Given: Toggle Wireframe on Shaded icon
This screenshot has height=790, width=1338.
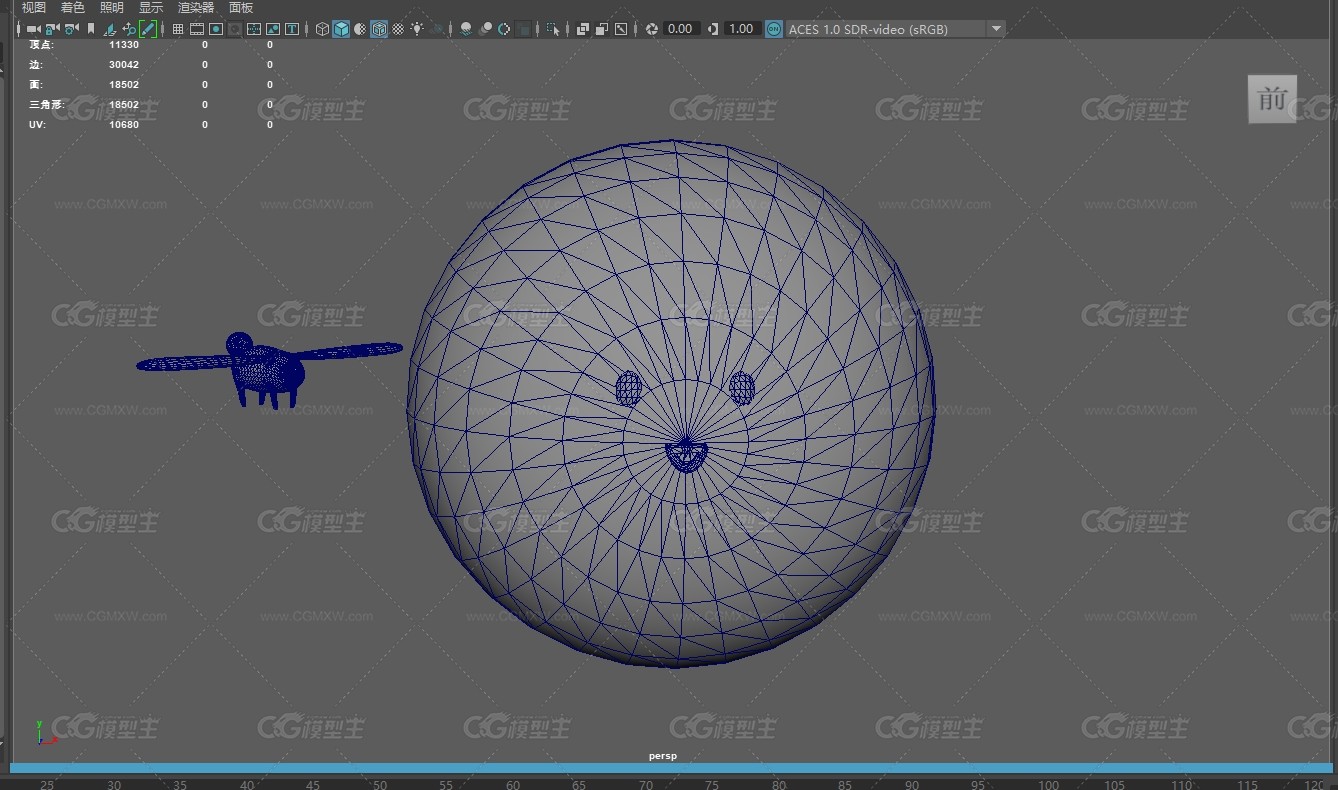Looking at the screenshot, I should [379, 29].
